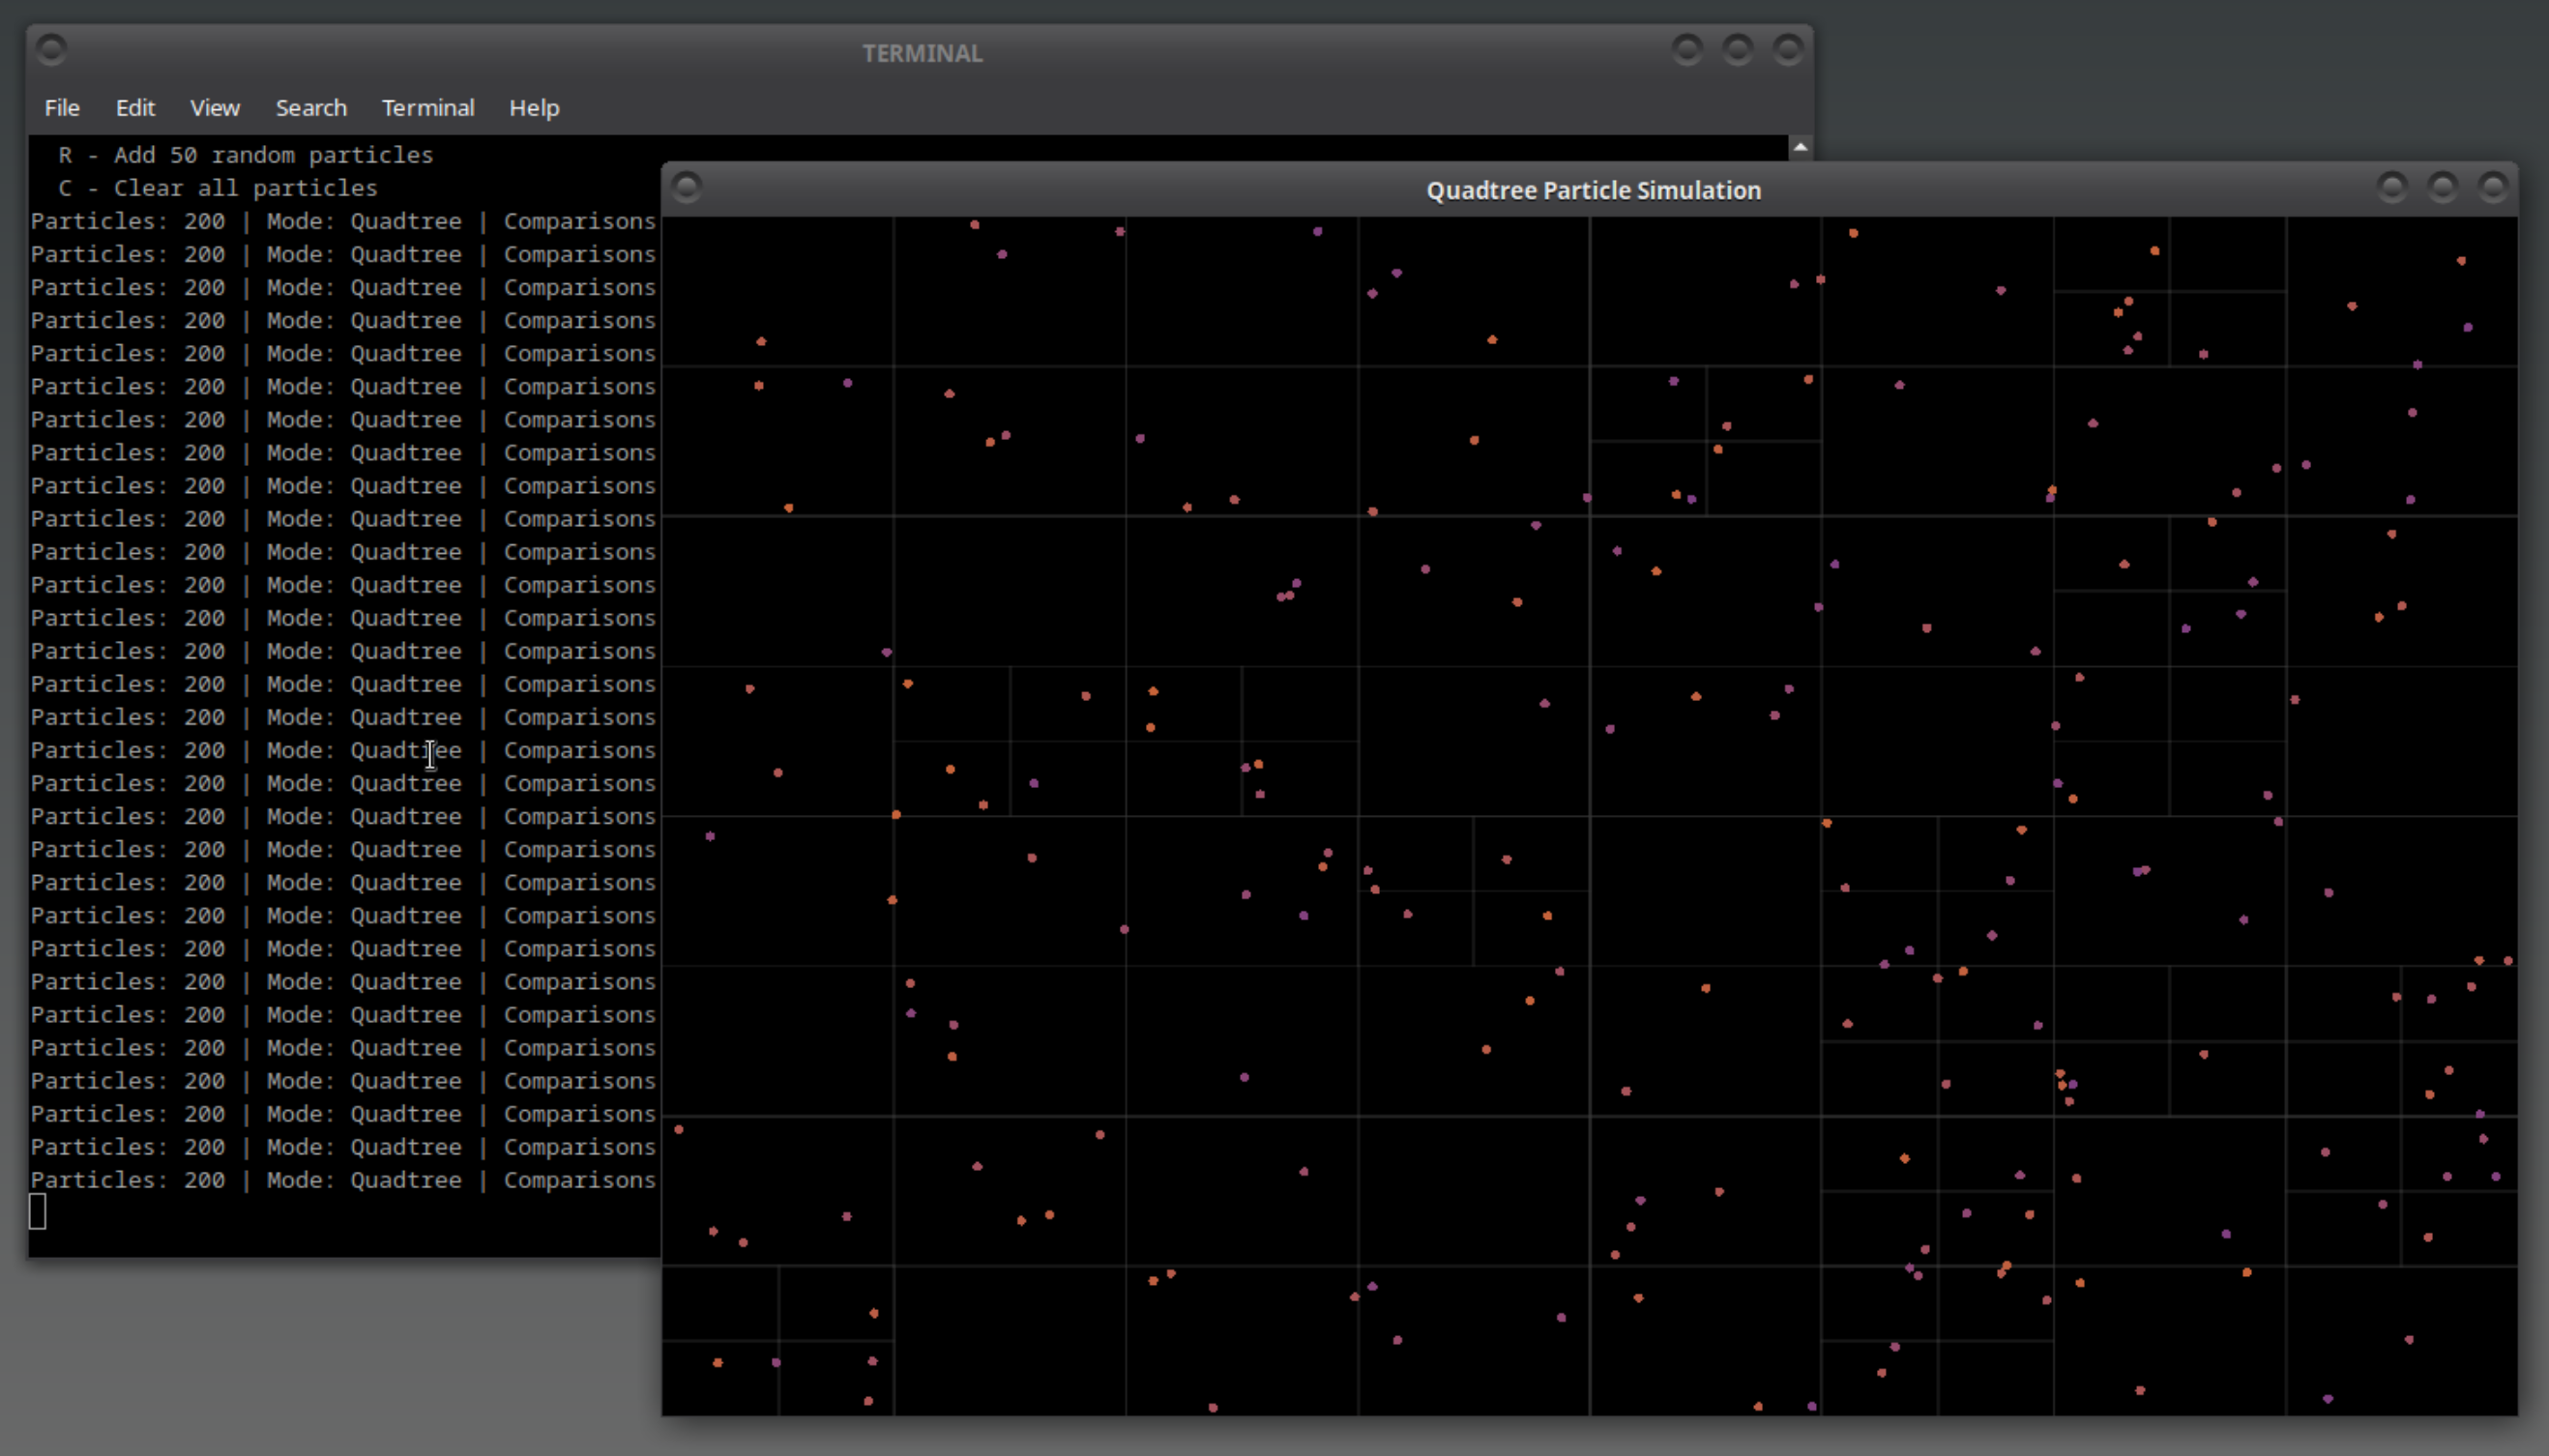This screenshot has height=1456, width=2549.
Task: Click the terminal cursor block at bottom
Action: 38,1211
